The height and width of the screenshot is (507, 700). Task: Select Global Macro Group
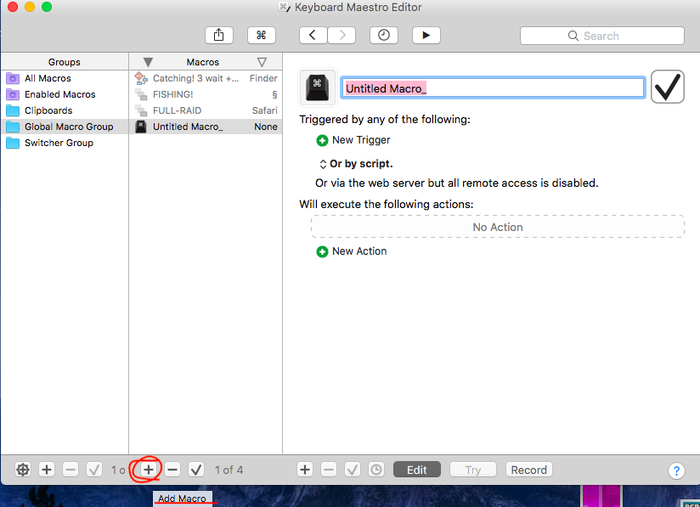(64, 127)
